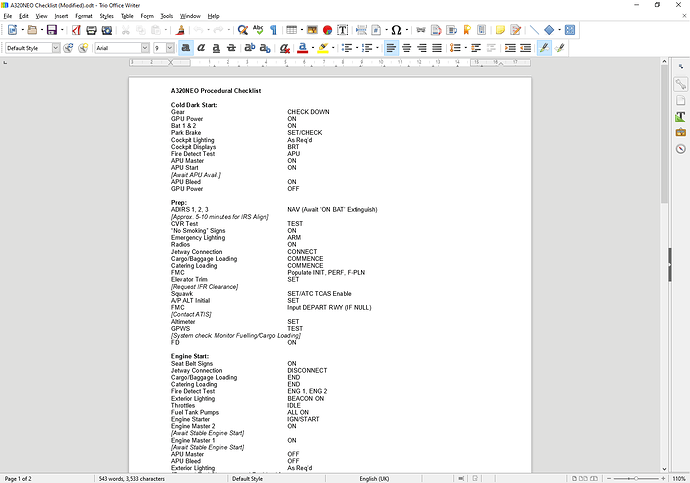Insert a footnote icon

[x=436, y=30]
